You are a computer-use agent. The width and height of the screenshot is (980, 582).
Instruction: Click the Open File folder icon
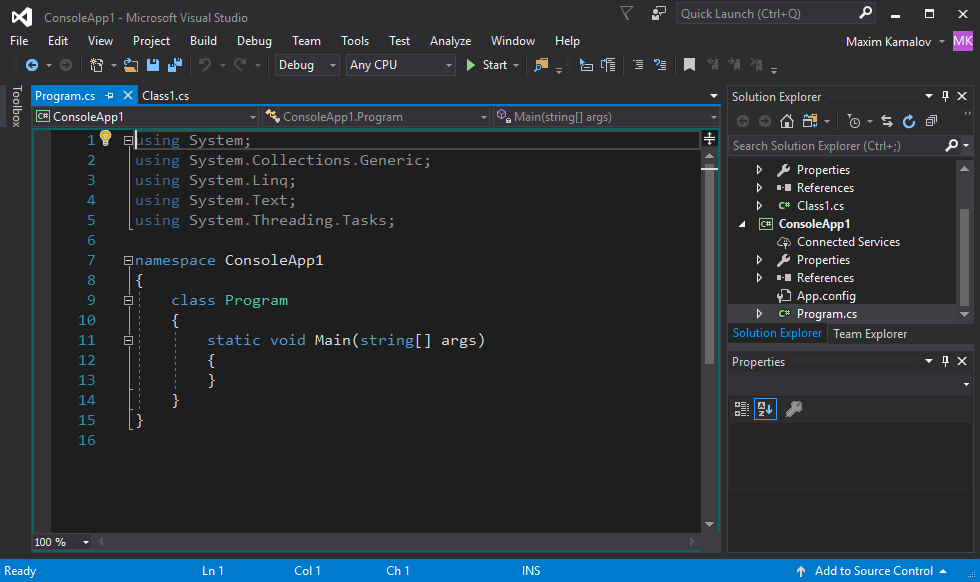[131, 65]
